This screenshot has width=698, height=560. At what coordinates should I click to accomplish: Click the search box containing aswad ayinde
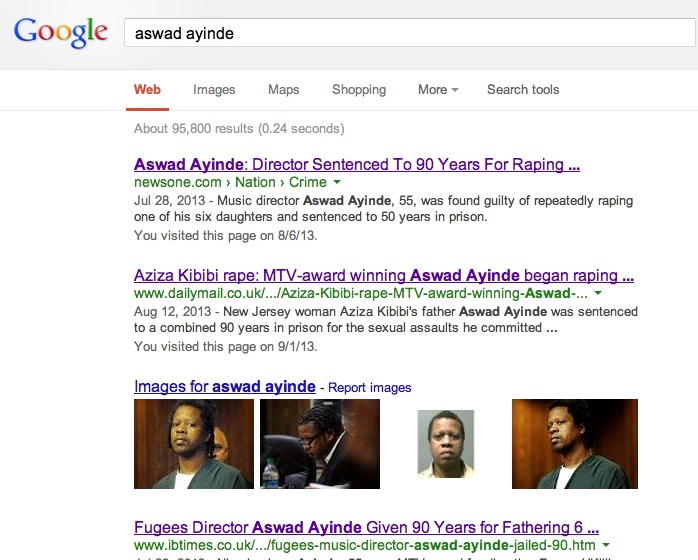[410, 33]
